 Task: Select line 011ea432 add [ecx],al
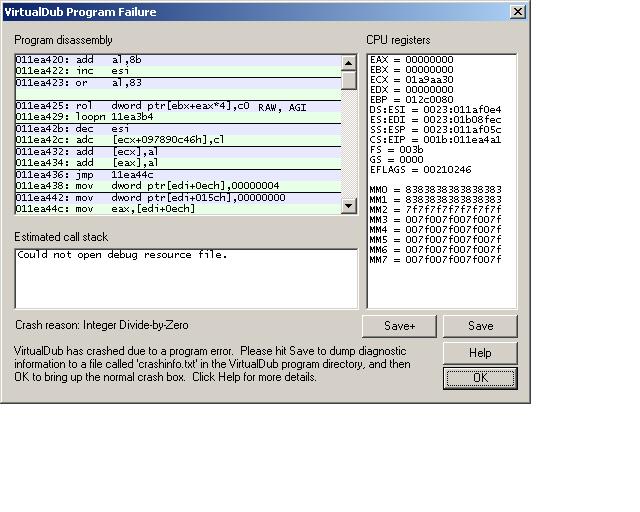pos(178,152)
